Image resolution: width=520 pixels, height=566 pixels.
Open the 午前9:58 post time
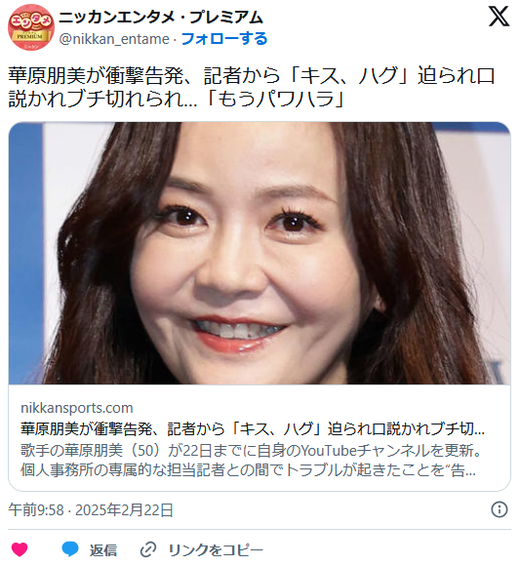click(x=36, y=510)
